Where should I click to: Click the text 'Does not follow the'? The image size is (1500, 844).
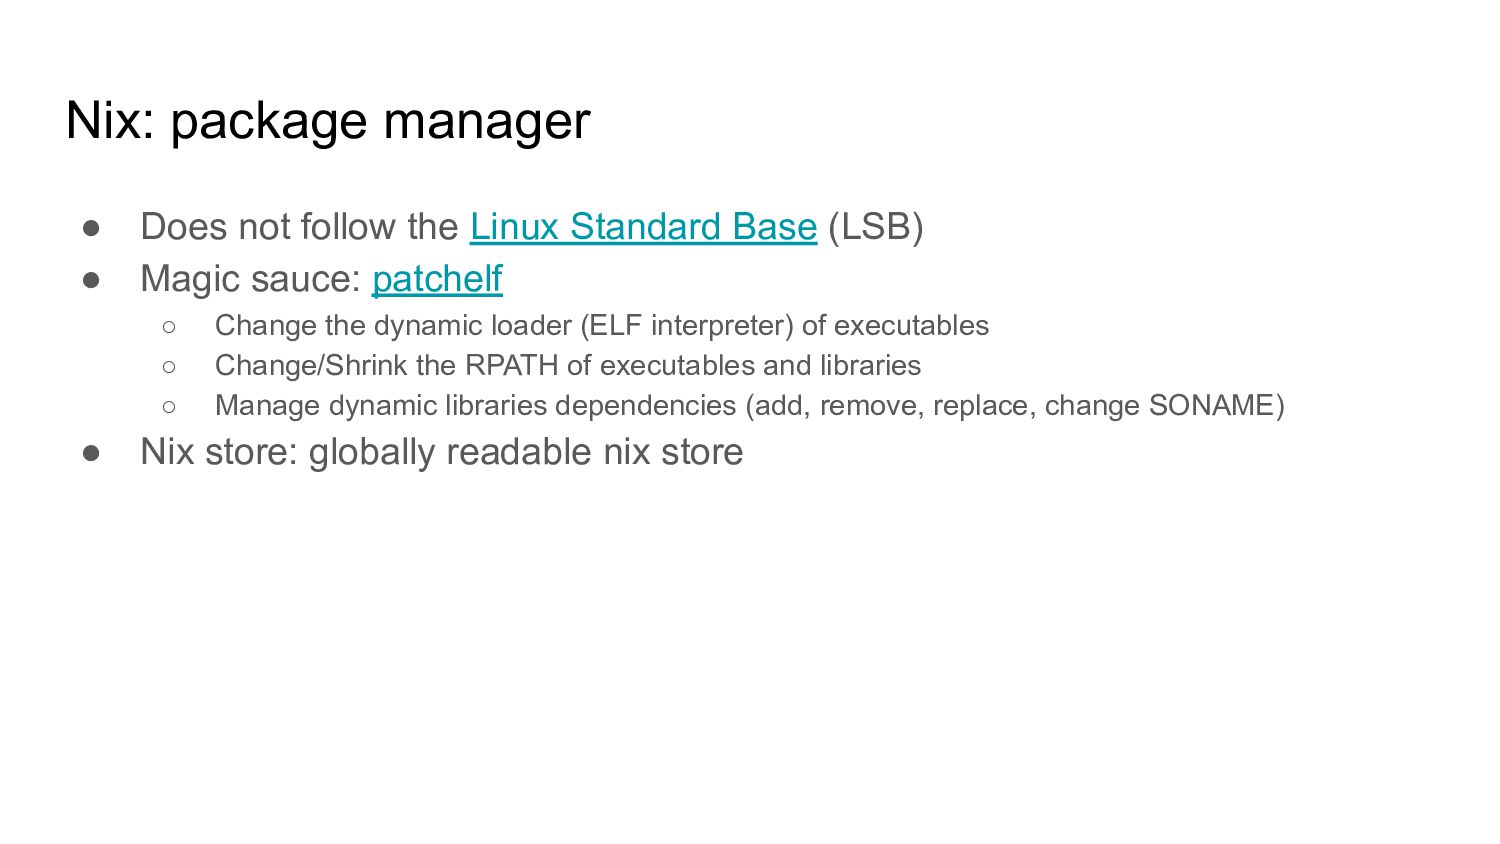click(299, 227)
